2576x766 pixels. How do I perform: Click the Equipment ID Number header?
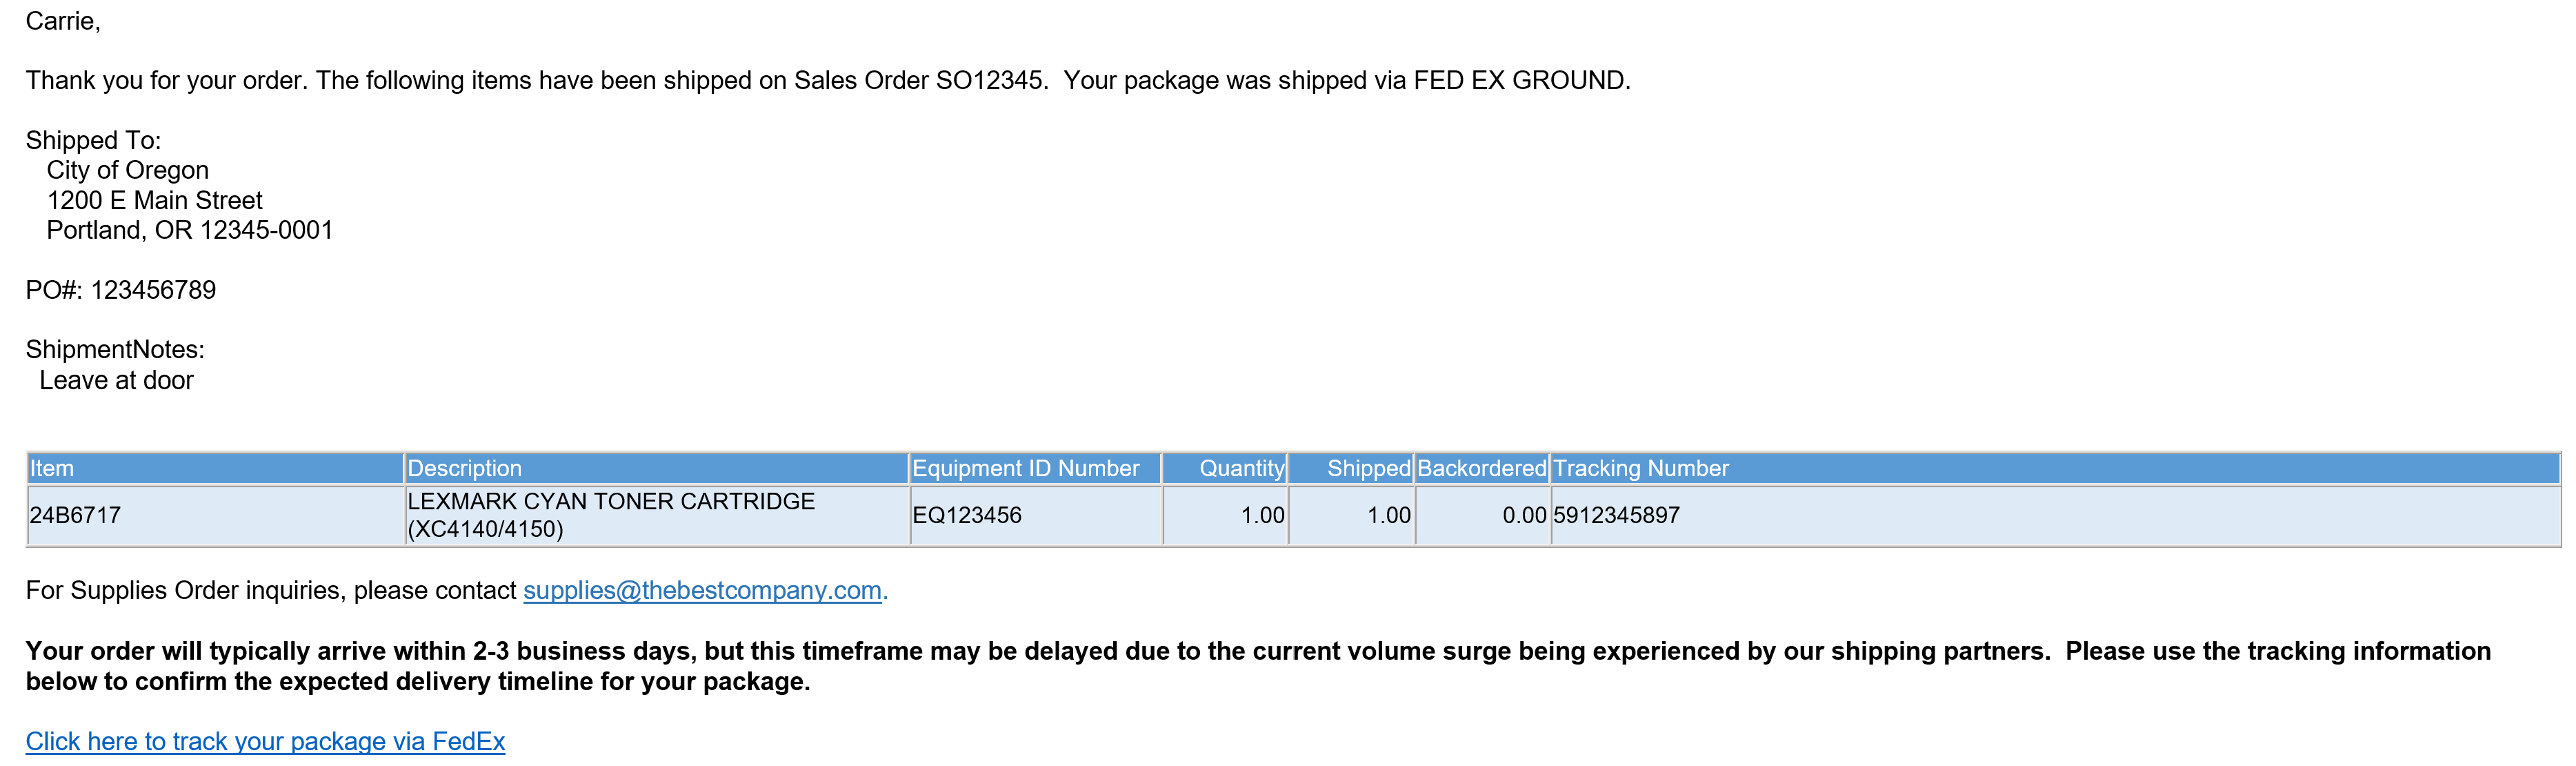[x=1035, y=468]
